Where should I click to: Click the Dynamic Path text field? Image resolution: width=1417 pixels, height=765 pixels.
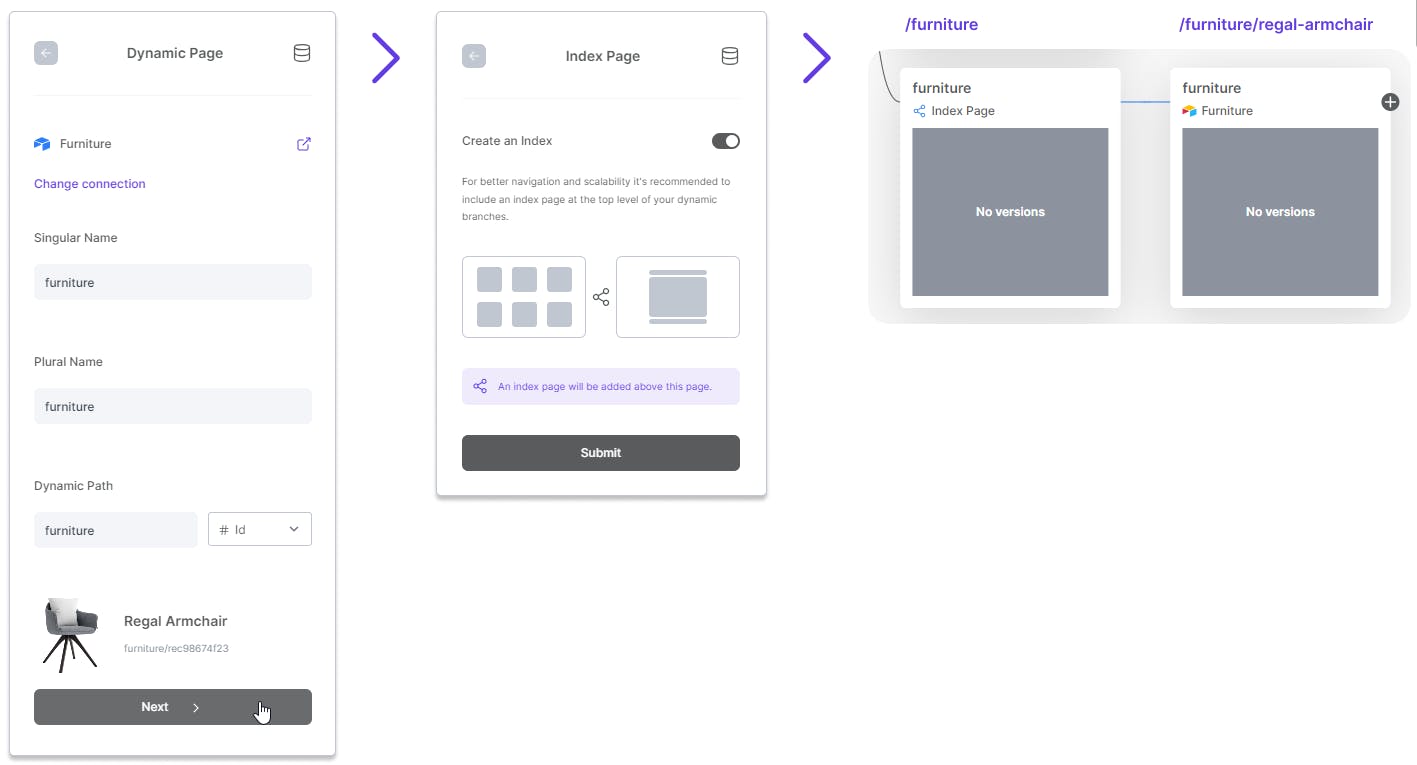click(116, 530)
